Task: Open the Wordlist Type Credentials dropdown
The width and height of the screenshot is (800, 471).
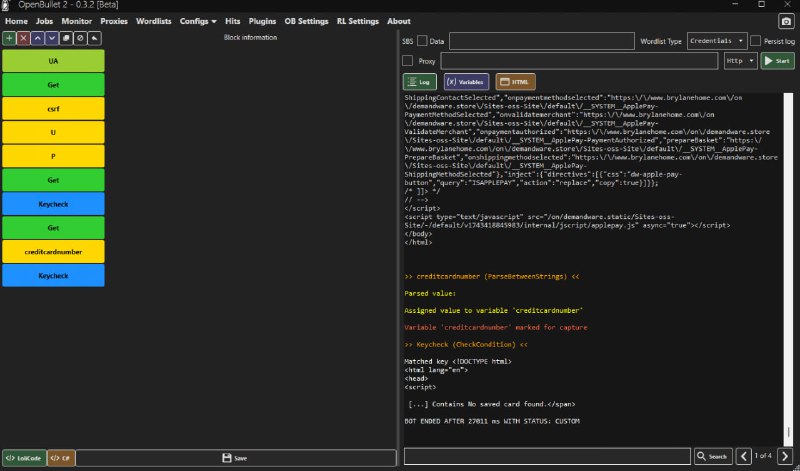Action: pos(717,41)
